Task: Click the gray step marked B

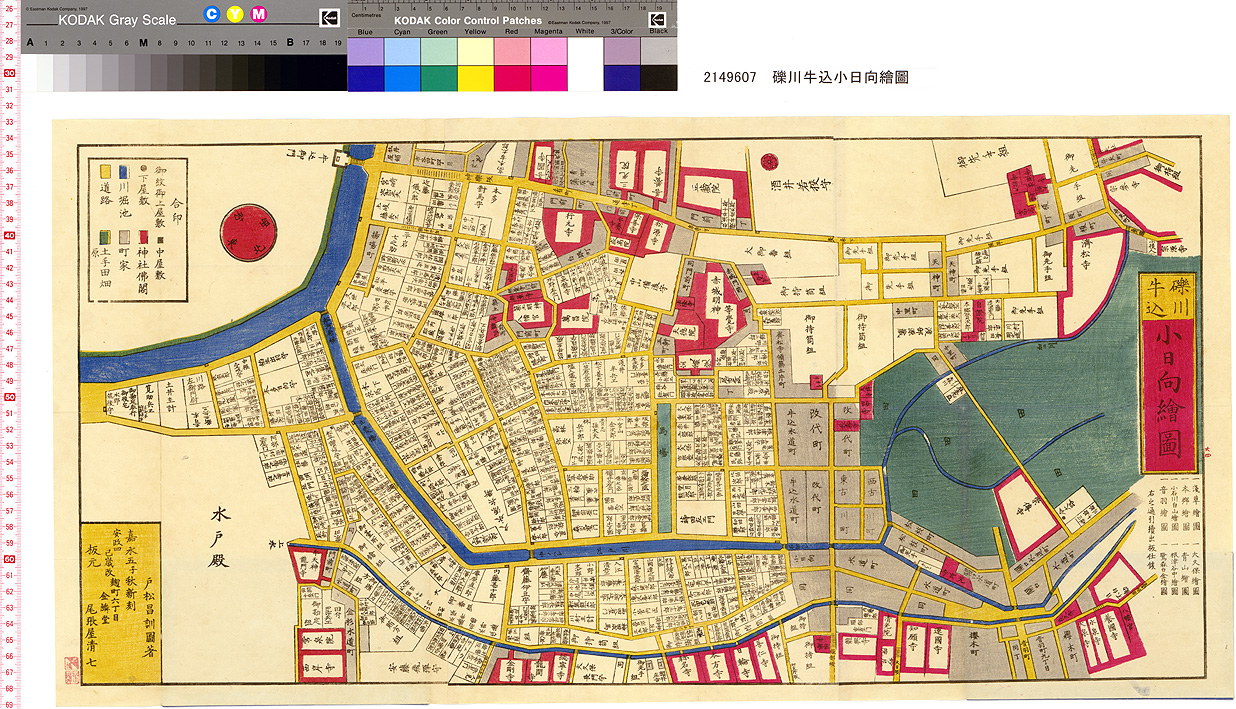Action: tap(290, 72)
